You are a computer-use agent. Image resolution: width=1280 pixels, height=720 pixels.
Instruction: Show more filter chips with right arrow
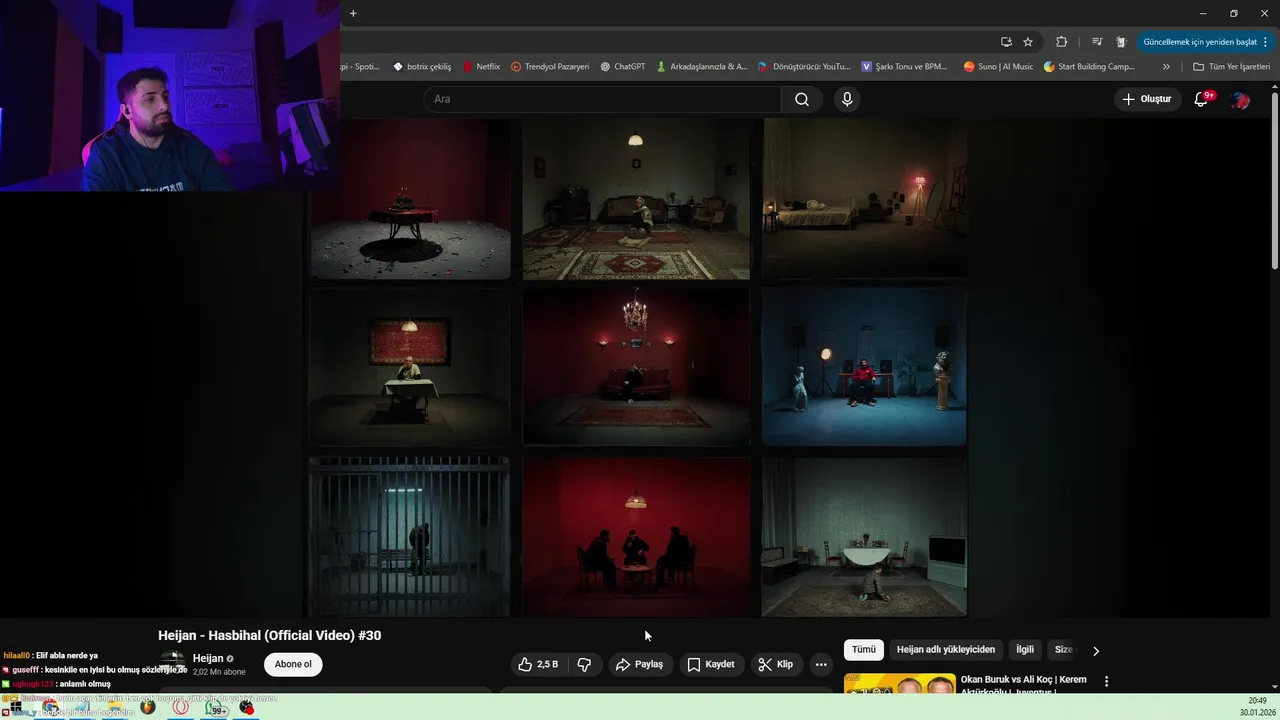tap(1096, 650)
